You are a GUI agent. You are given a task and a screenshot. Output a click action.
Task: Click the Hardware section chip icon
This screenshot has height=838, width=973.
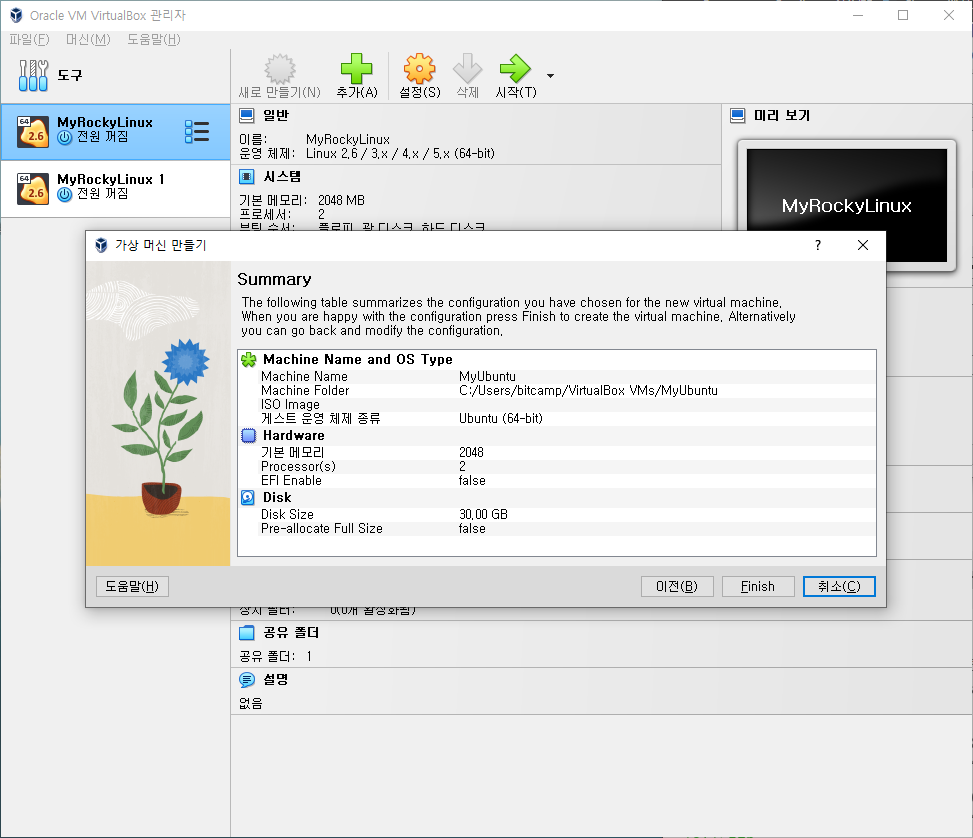(248, 436)
